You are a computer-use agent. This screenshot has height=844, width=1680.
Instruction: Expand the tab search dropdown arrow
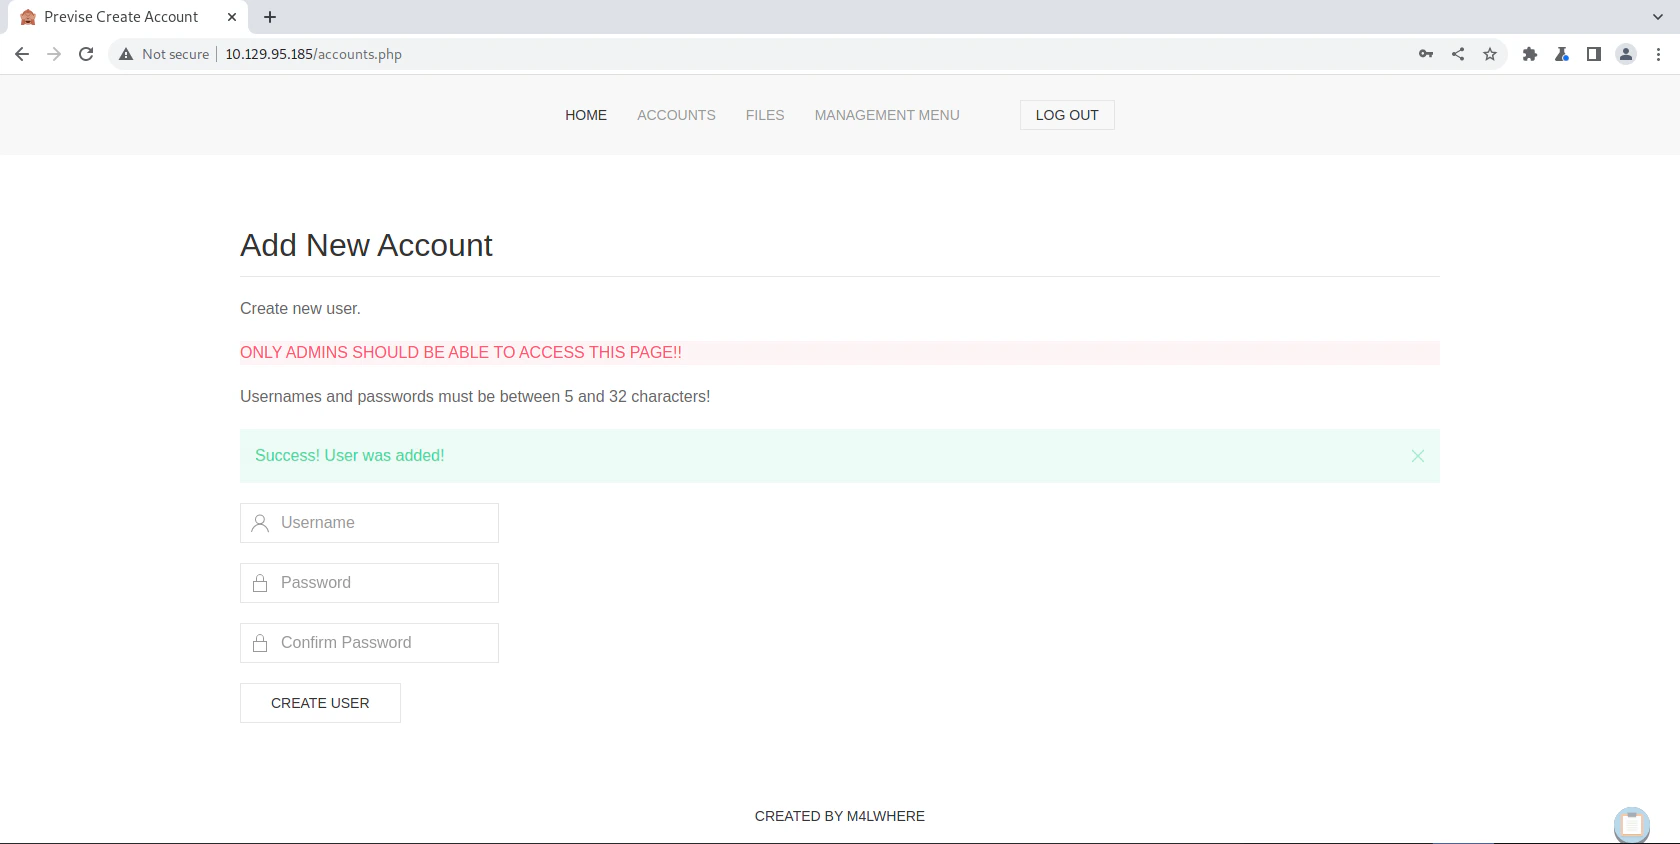tap(1658, 17)
